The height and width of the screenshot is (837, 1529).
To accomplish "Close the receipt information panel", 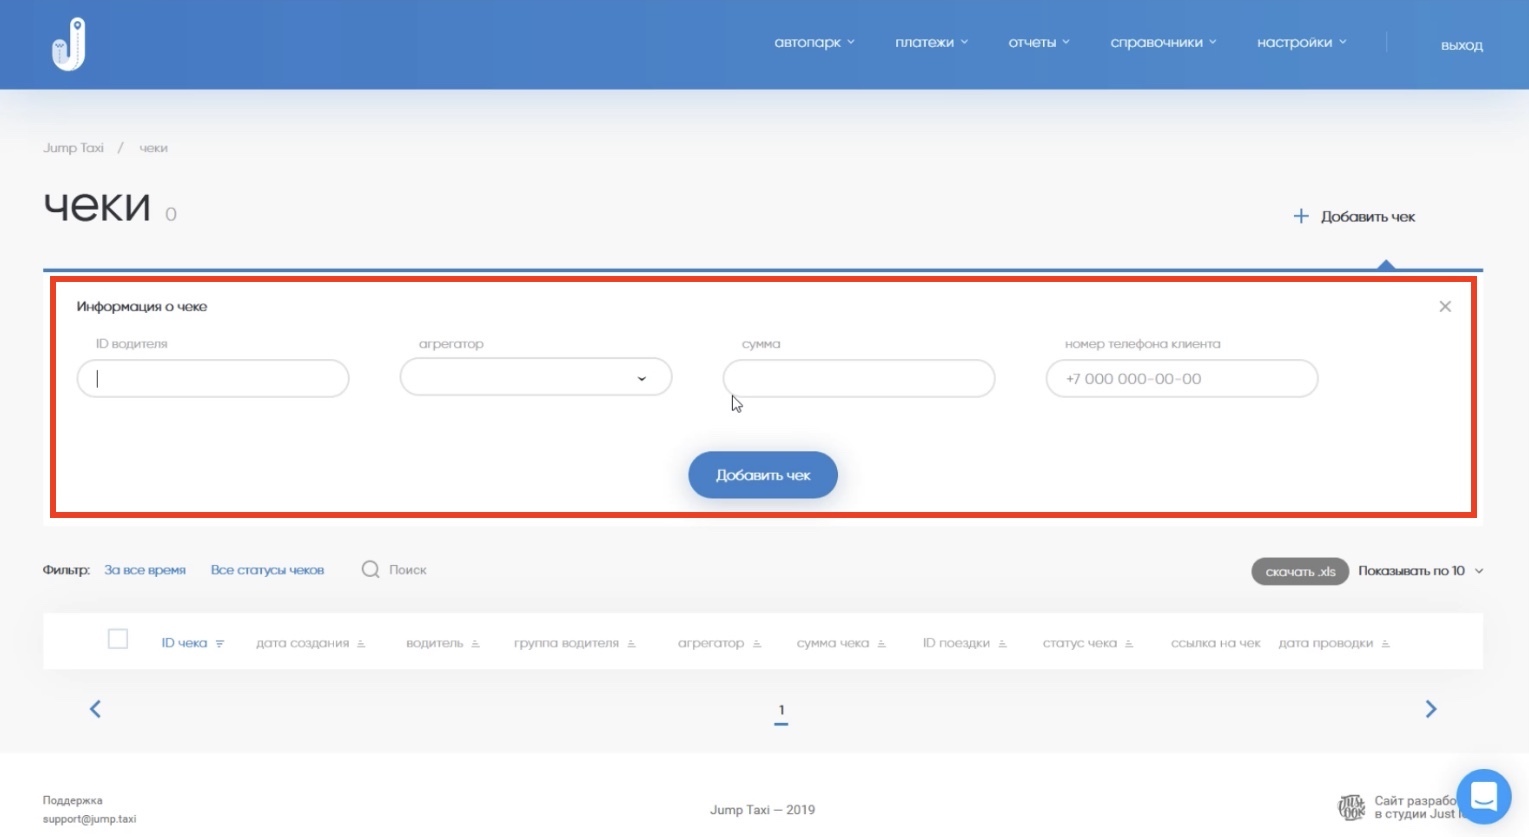I will [x=1444, y=307].
